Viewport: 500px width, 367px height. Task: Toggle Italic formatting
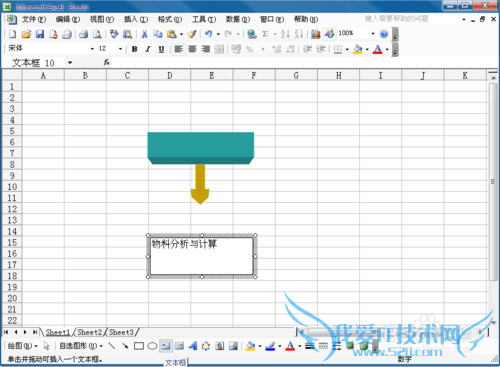click(x=148, y=49)
